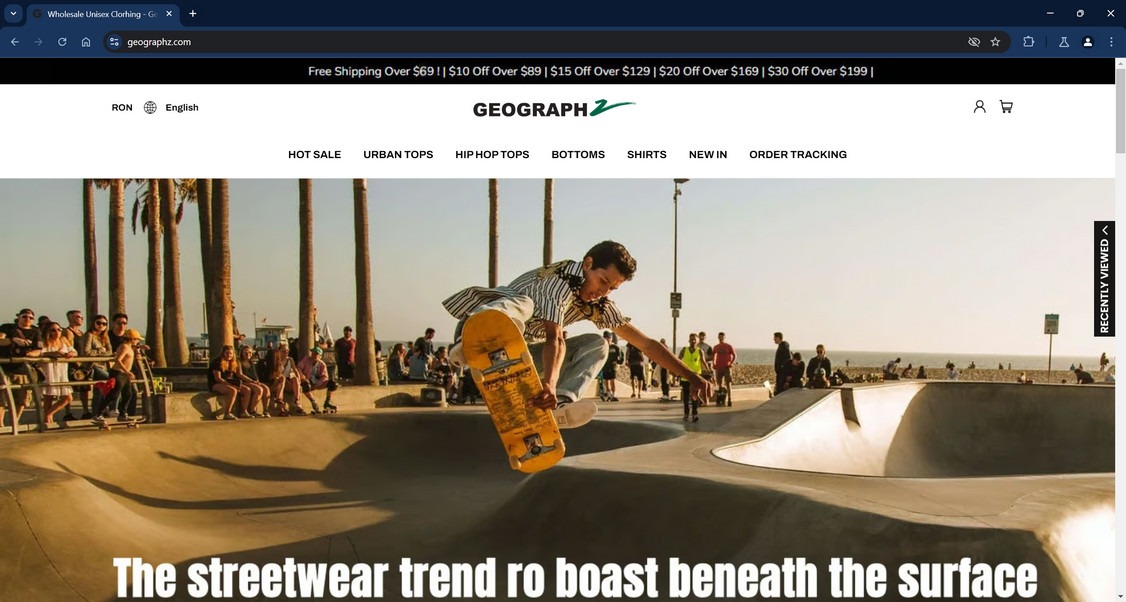The image size is (1126, 602).
Task: Go to browser home page
Action: [x=86, y=42]
